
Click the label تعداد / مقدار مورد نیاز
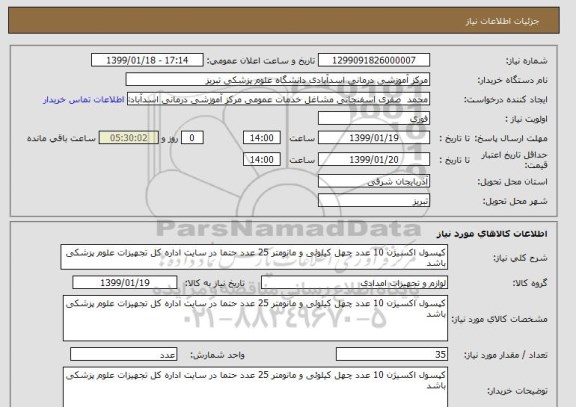505,355
